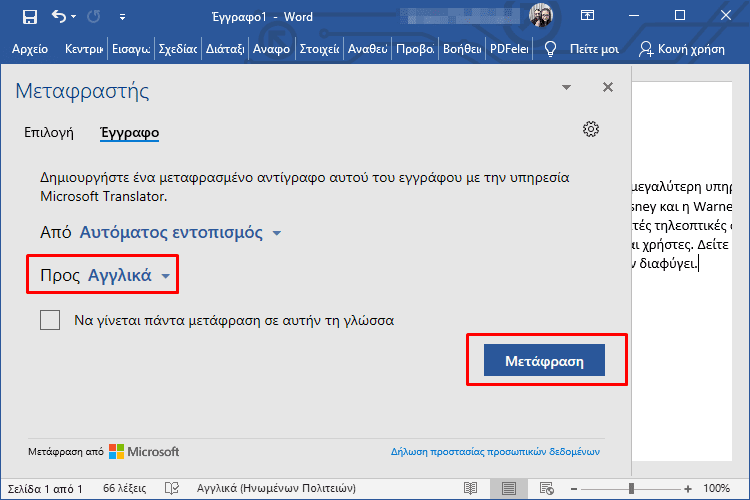Click Αγγλικά (Ηνωμένων Πολιτειών) language indicator
Screen dimensions: 750x500
tap(276, 489)
